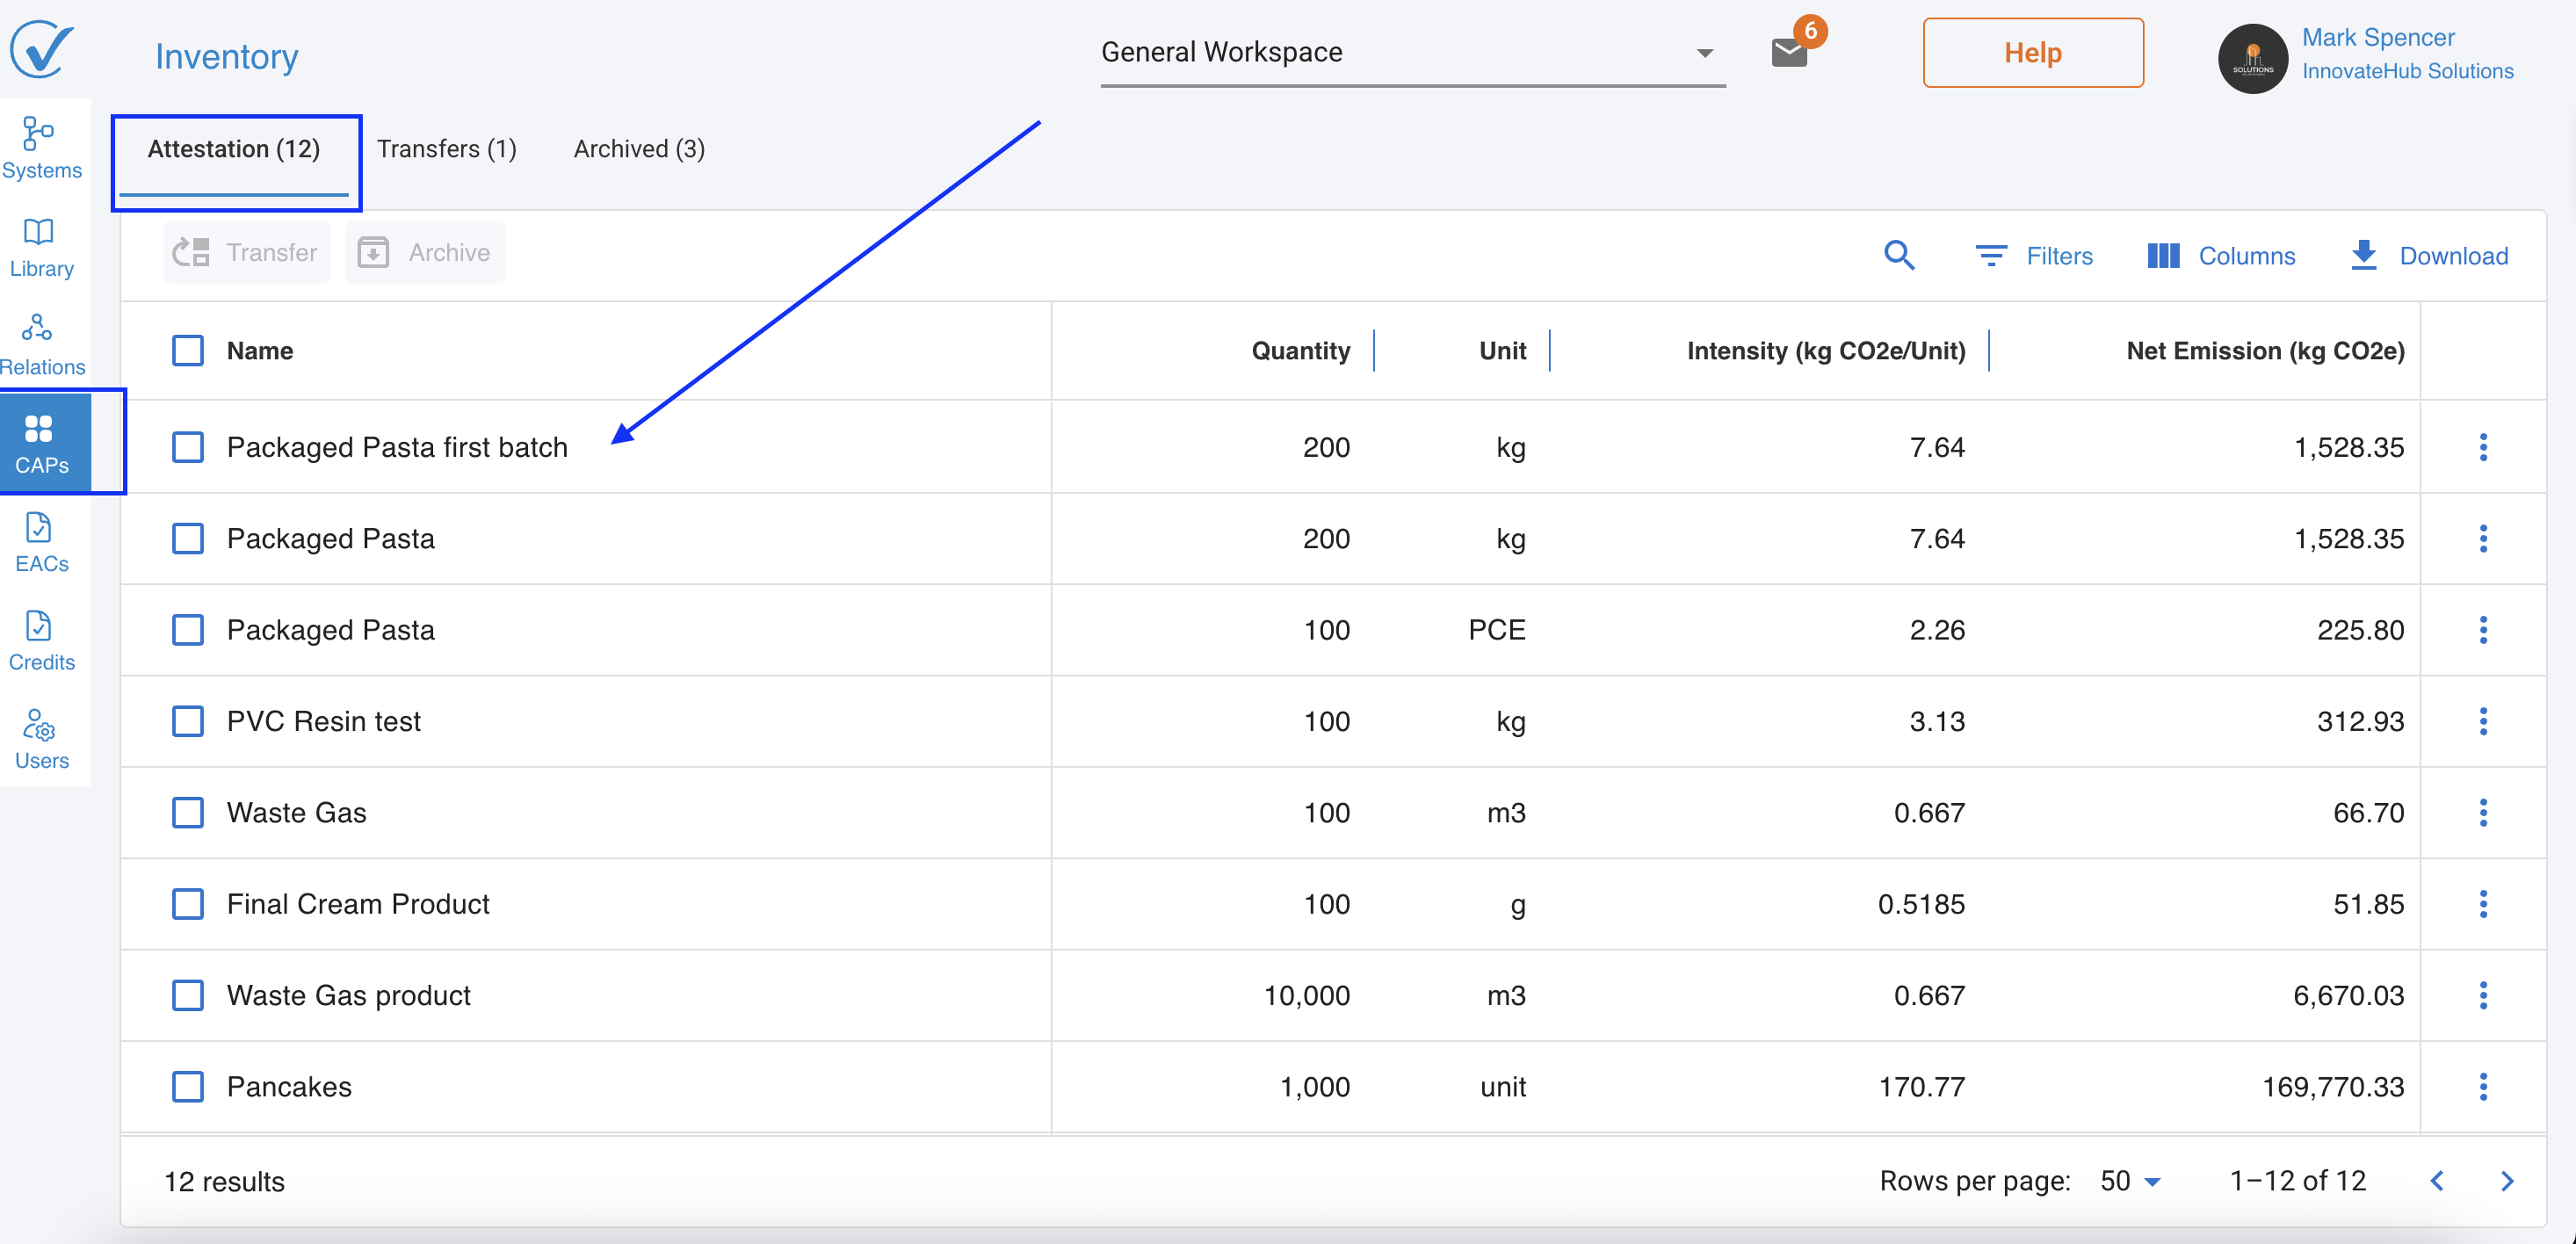The image size is (2576, 1244).
Task: Open the mail notifications icon
Action: 1789,52
